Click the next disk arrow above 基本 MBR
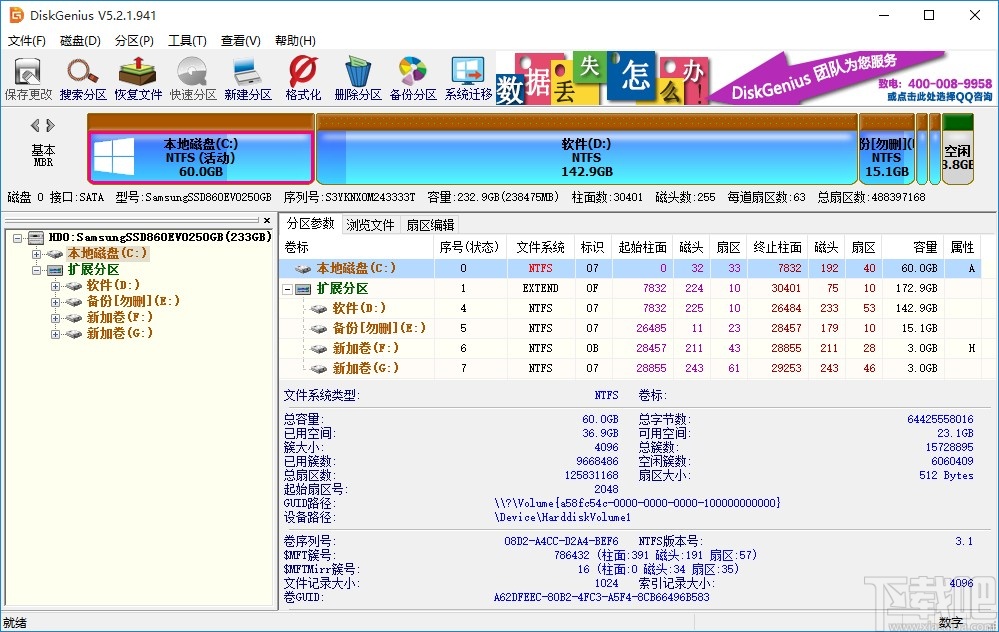 pos(50,126)
